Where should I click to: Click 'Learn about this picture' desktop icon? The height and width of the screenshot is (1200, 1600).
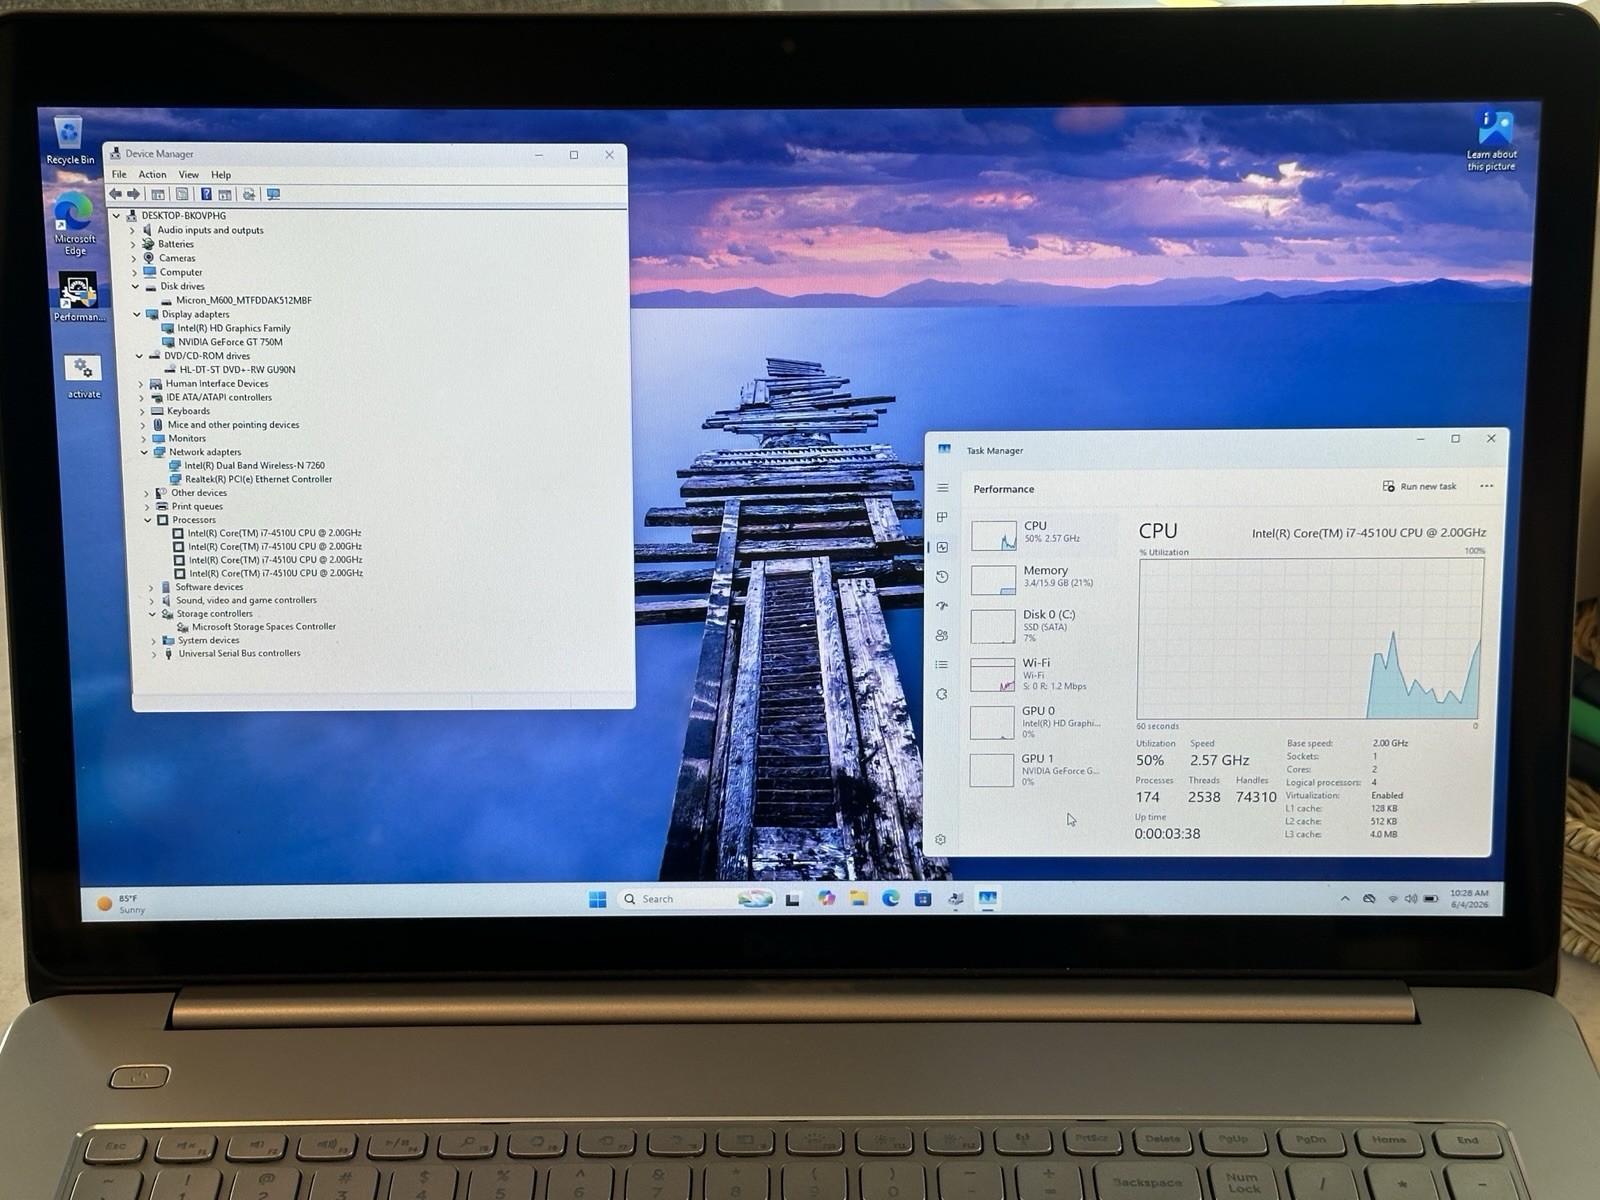[1493, 141]
